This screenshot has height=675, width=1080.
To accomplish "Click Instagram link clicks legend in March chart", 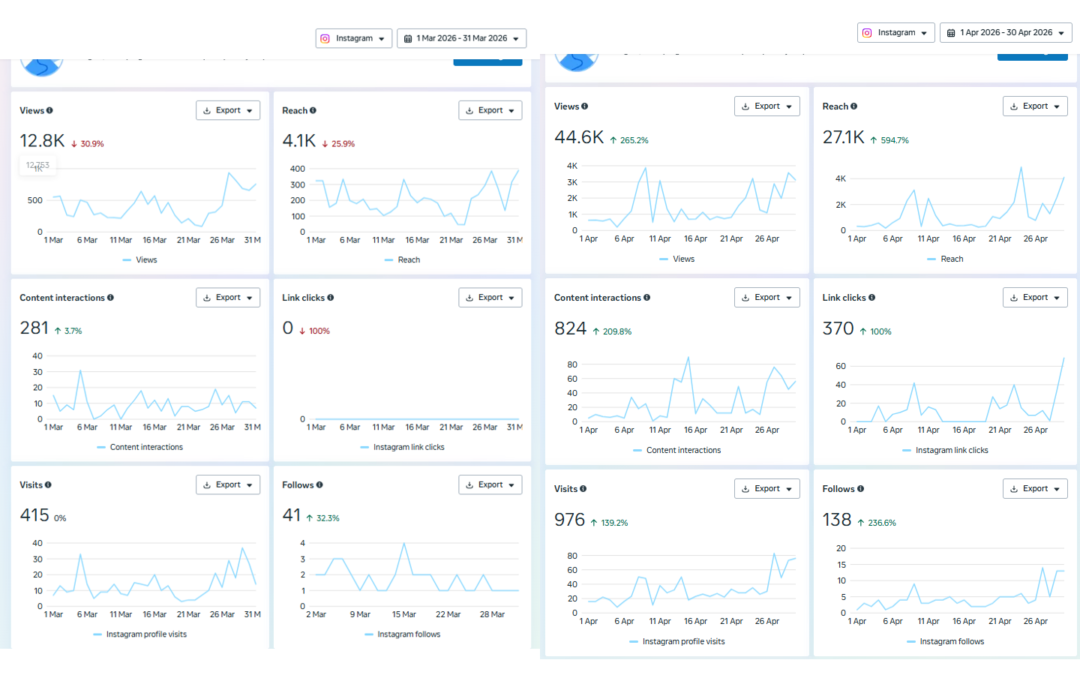I will pyautogui.click(x=402, y=447).
